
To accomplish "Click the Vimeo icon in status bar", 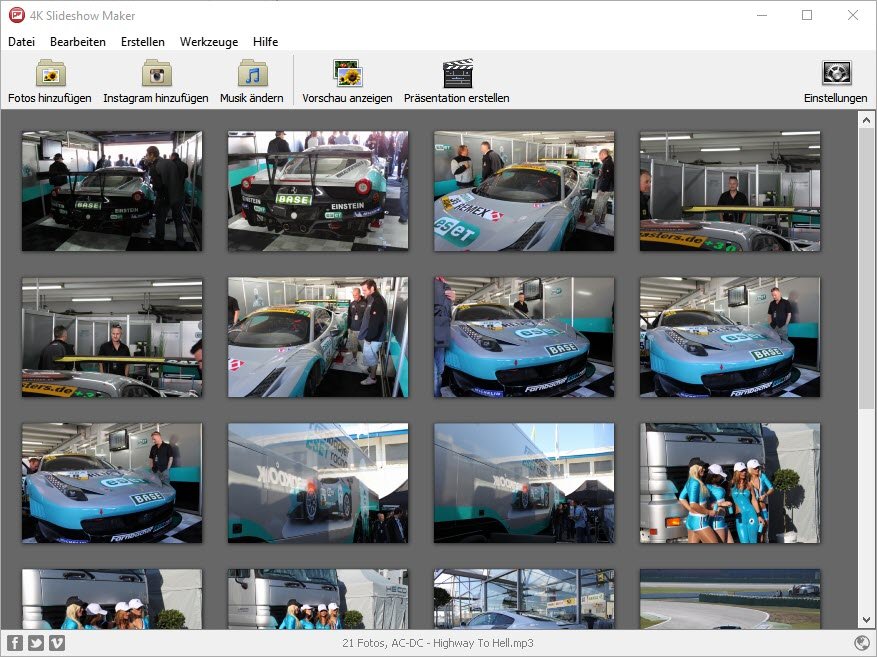I will [x=57, y=643].
